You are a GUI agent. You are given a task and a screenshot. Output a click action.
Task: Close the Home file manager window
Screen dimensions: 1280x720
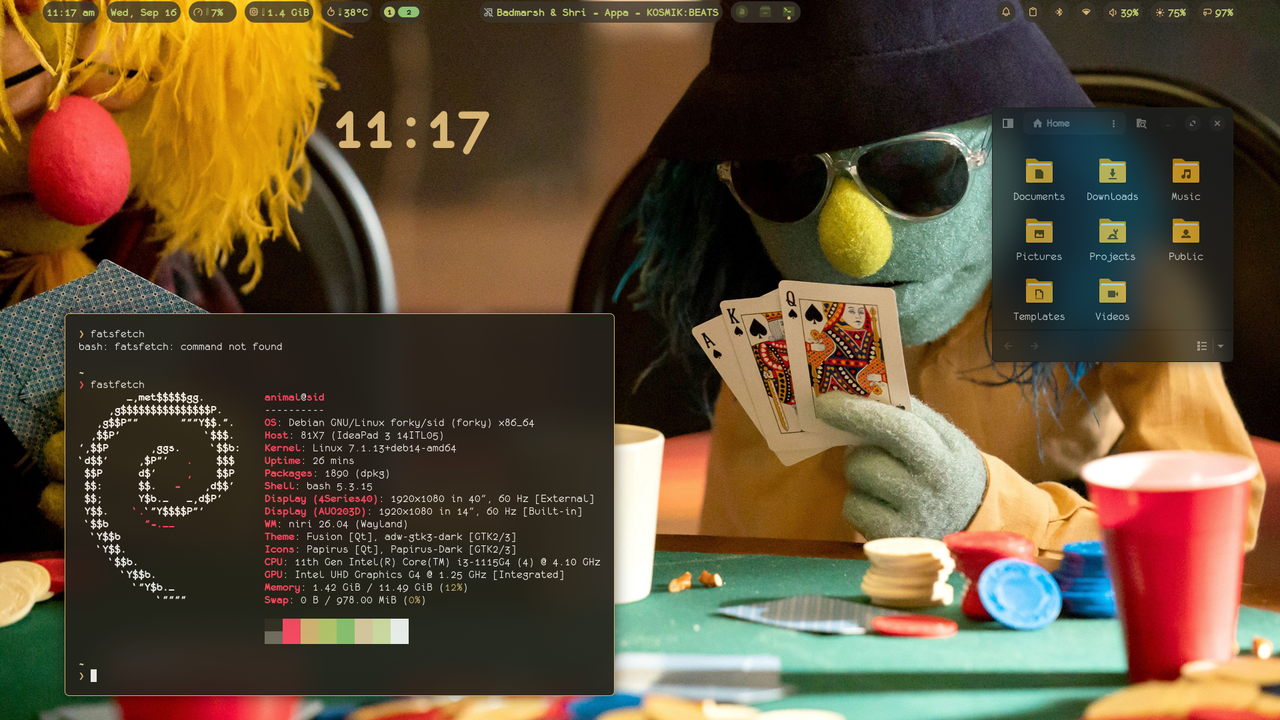pos(1217,123)
